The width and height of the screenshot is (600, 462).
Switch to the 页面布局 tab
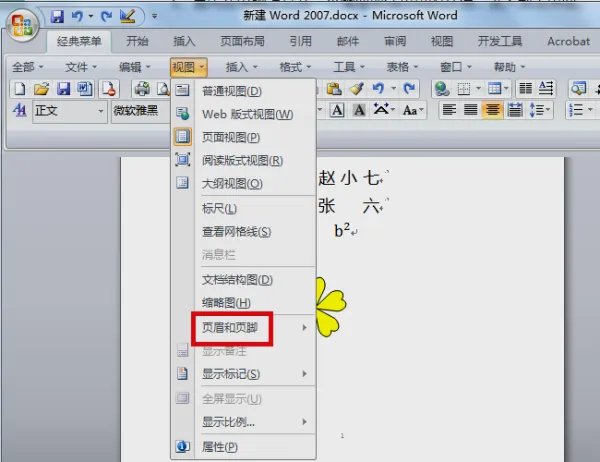[x=243, y=41]
